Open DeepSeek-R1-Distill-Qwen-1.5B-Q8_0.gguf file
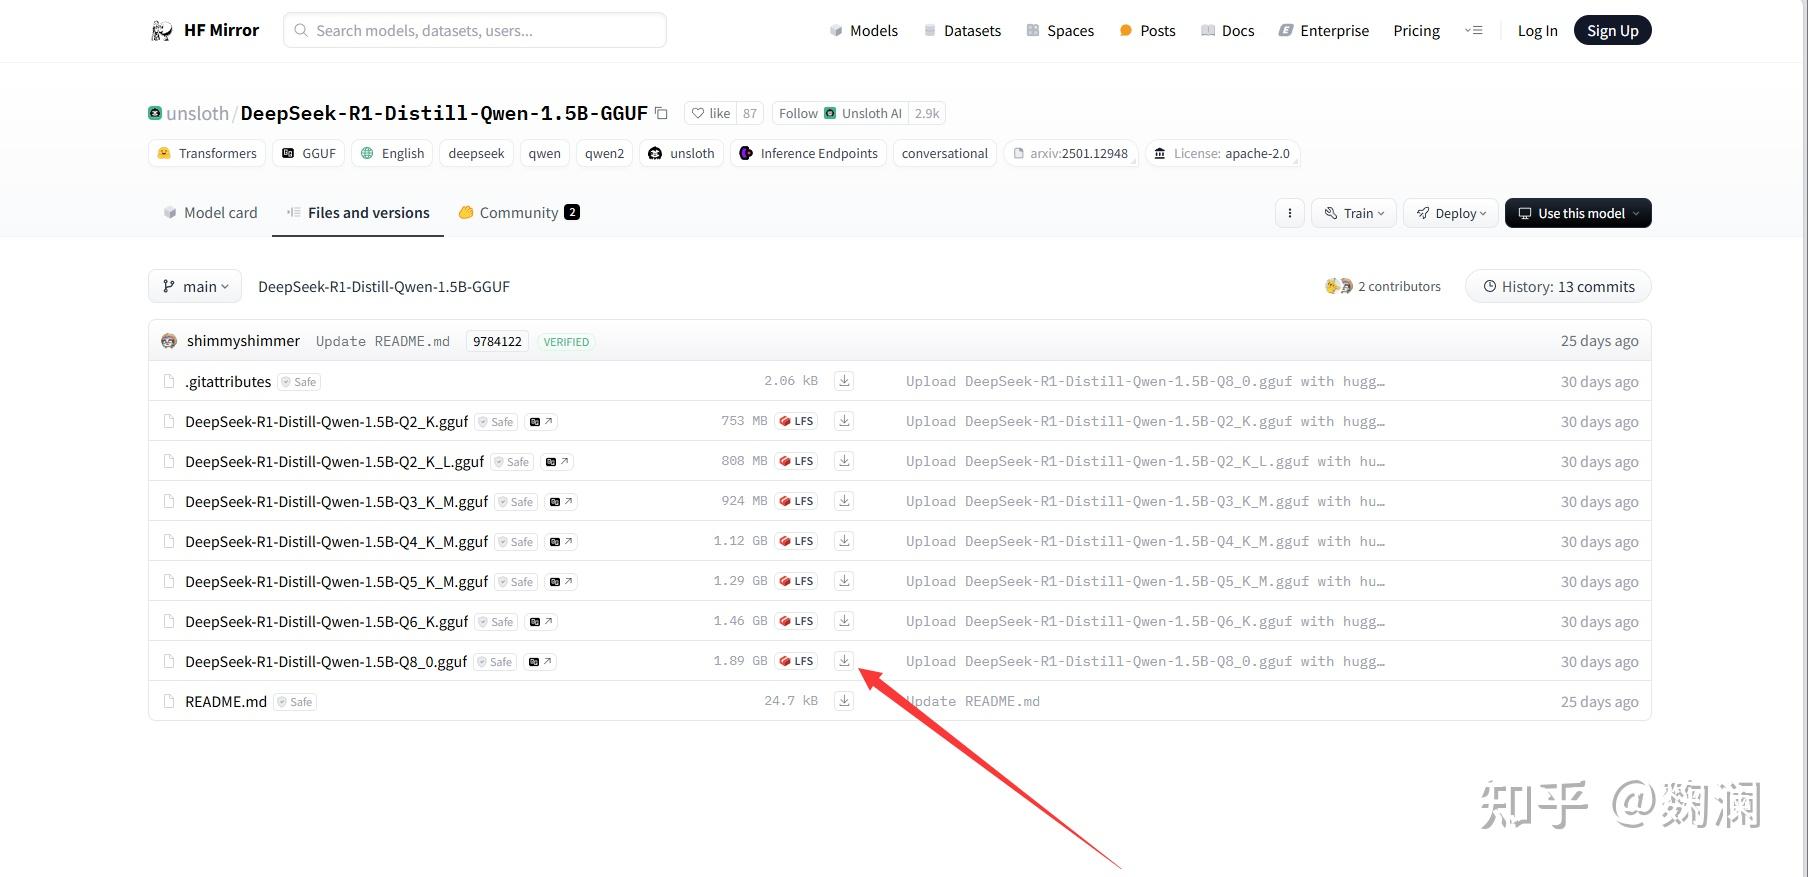This screenshot has height=877, width=1808. (326, 662)
